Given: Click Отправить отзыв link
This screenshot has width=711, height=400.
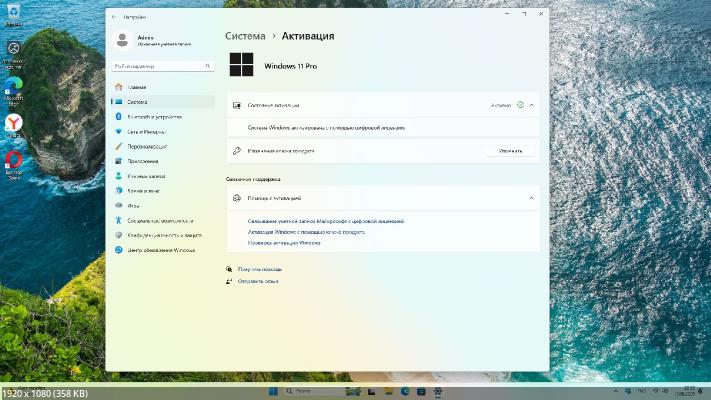Looking at the screenshot, I should coord(258,281).
